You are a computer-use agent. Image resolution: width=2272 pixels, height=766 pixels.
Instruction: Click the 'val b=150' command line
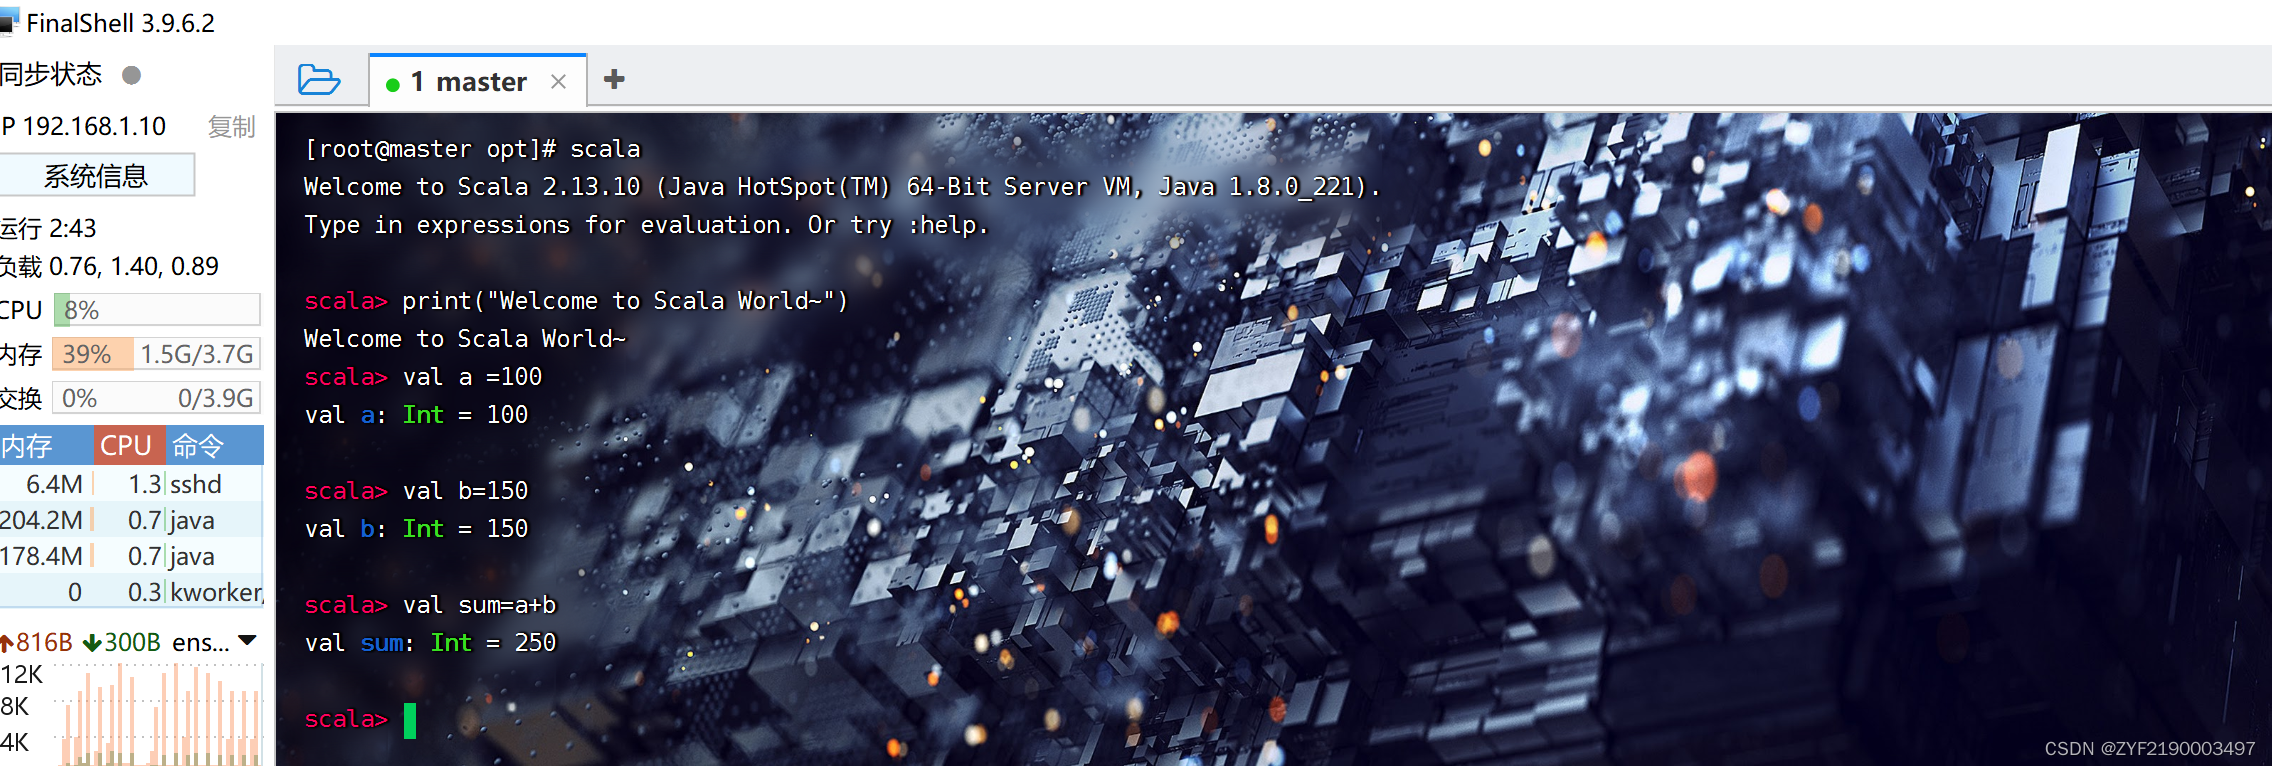pos(416,491)
